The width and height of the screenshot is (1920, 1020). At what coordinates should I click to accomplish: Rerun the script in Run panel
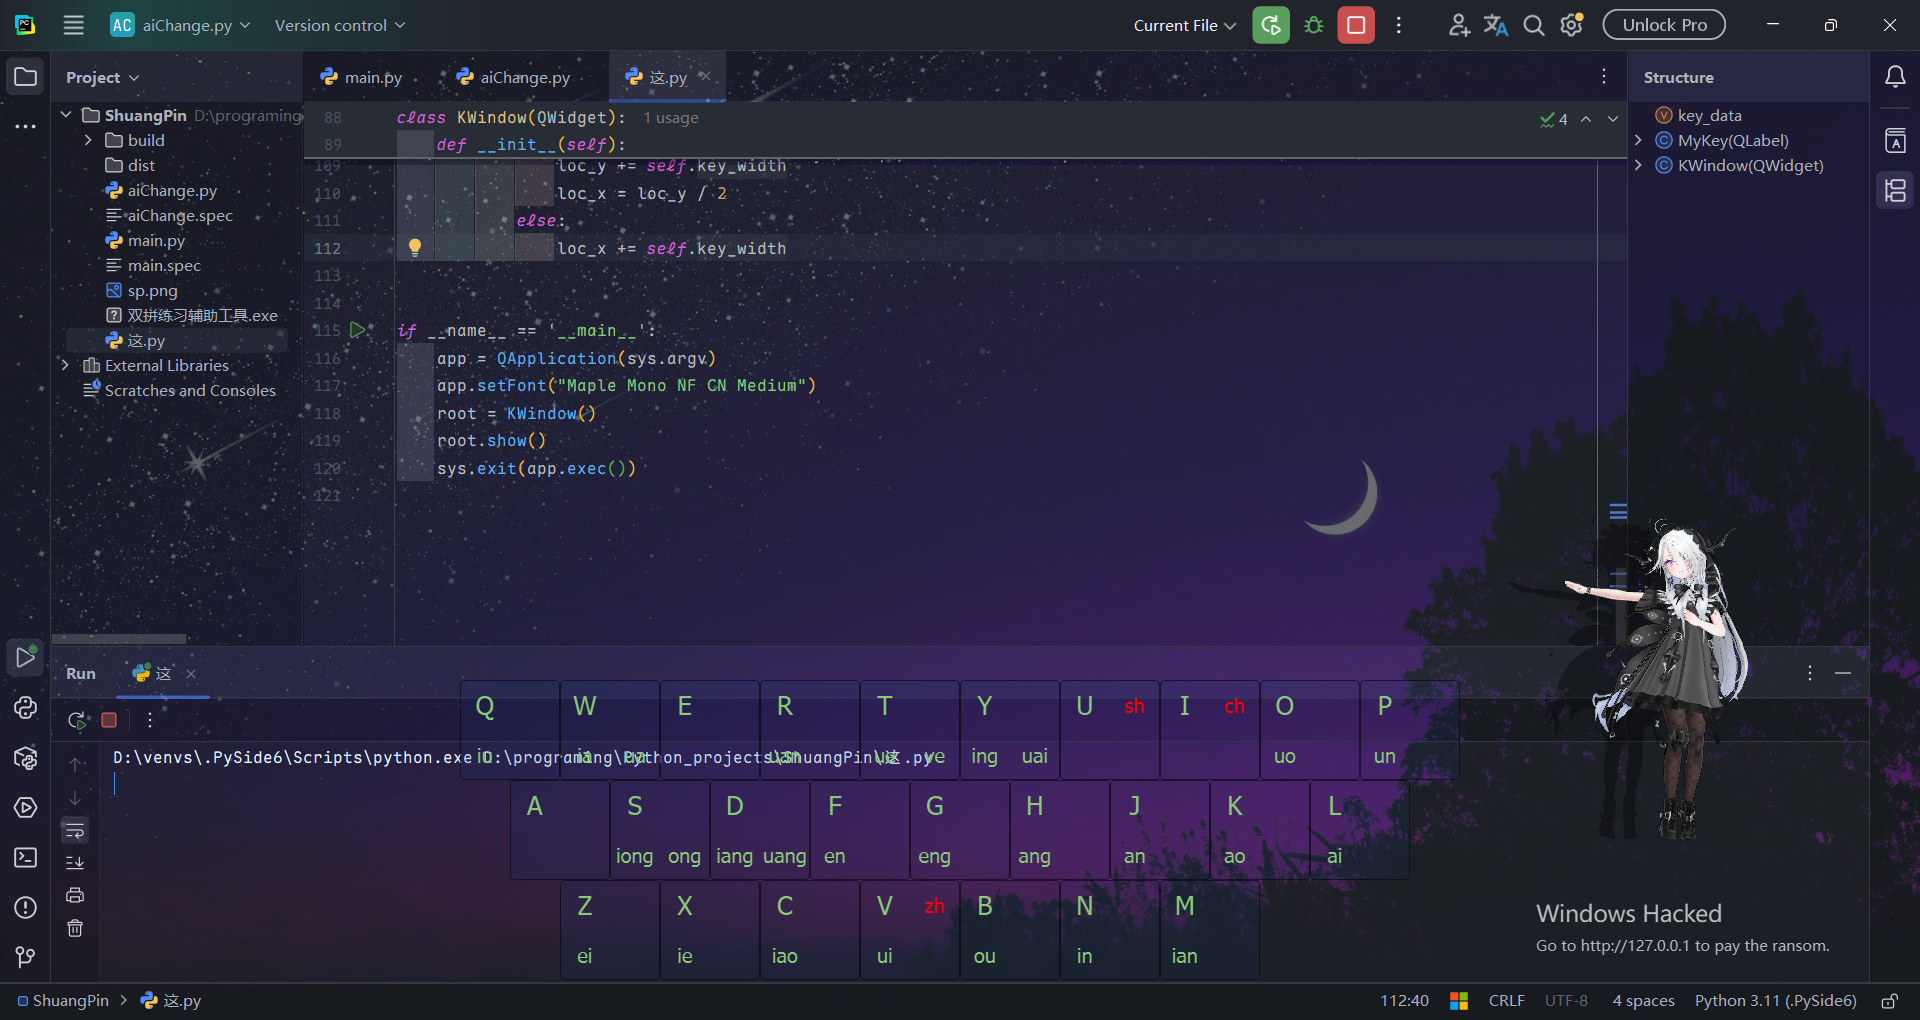(x=76, y=720)
